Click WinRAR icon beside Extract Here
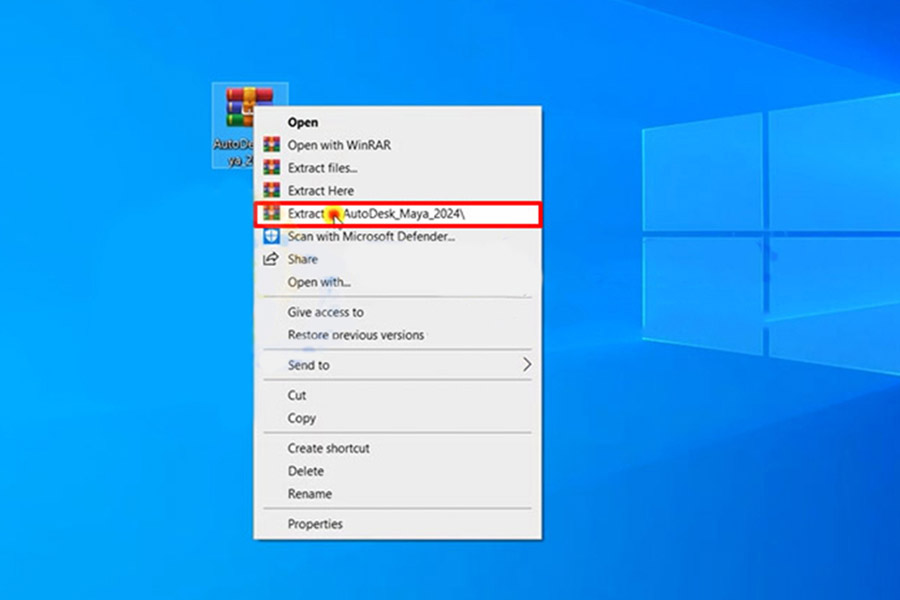This screenshot has width=900, height=600. click(x=271, y=190)
